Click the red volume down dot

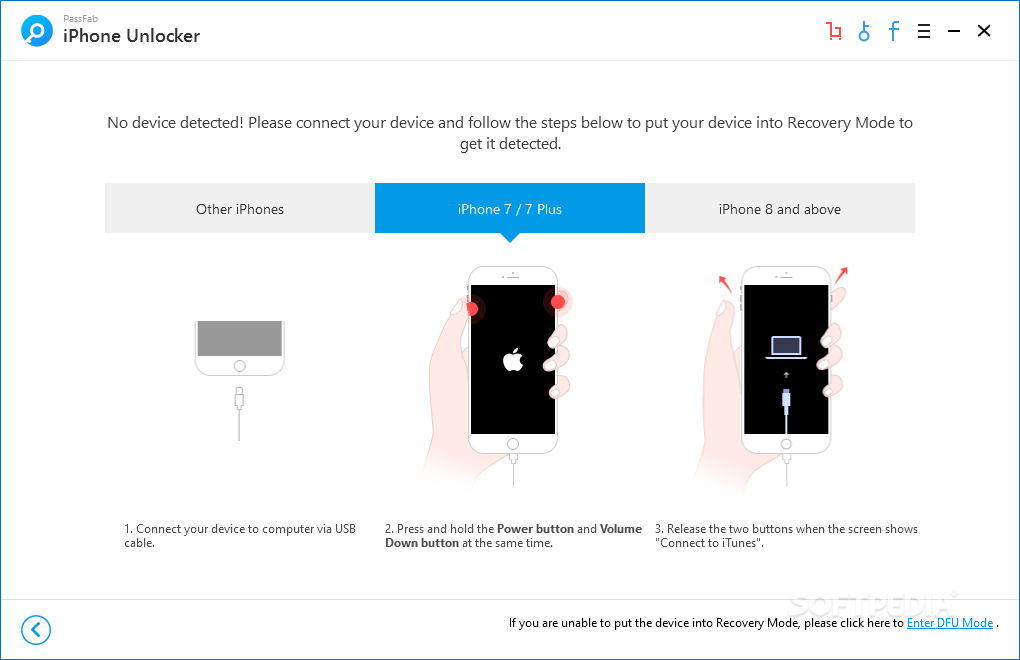[472, 309]
